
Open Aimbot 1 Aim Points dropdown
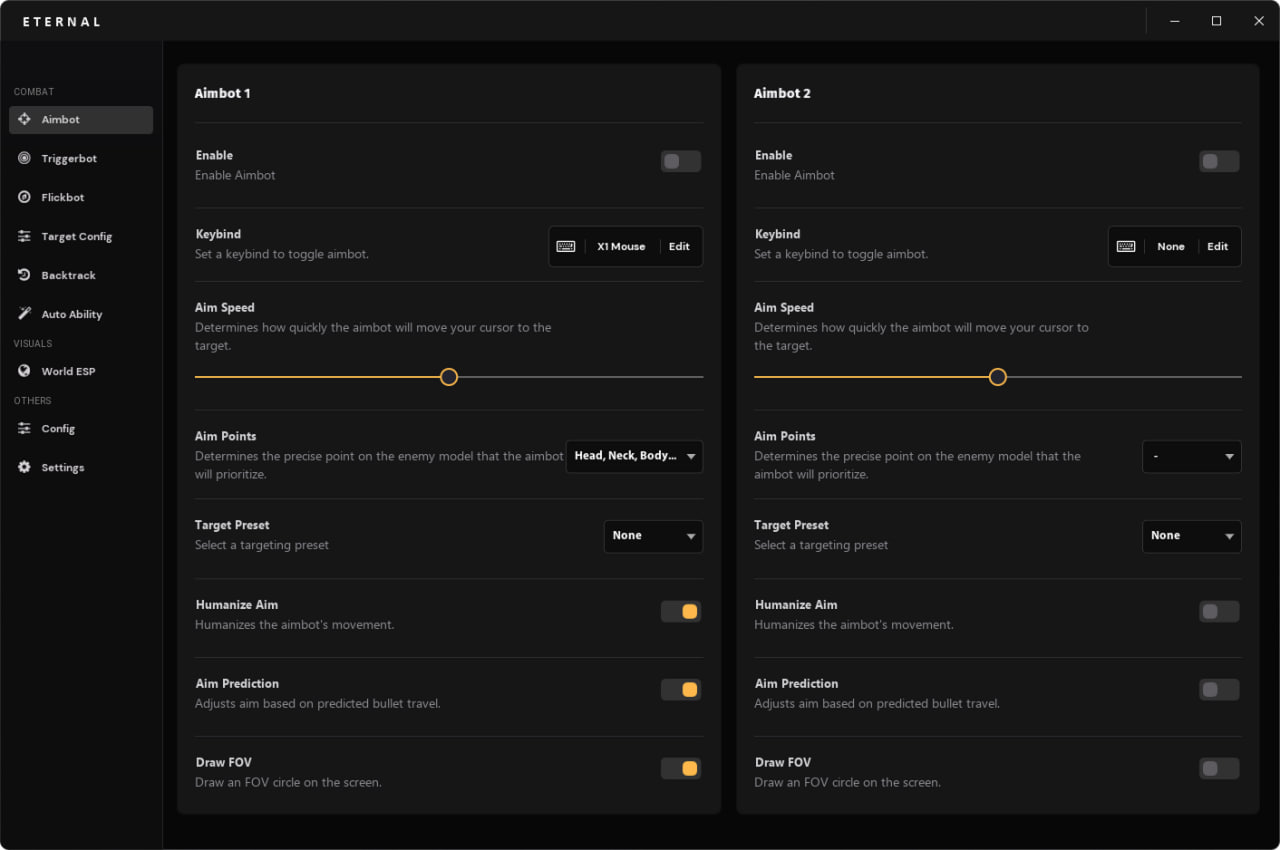pos(634,456)
